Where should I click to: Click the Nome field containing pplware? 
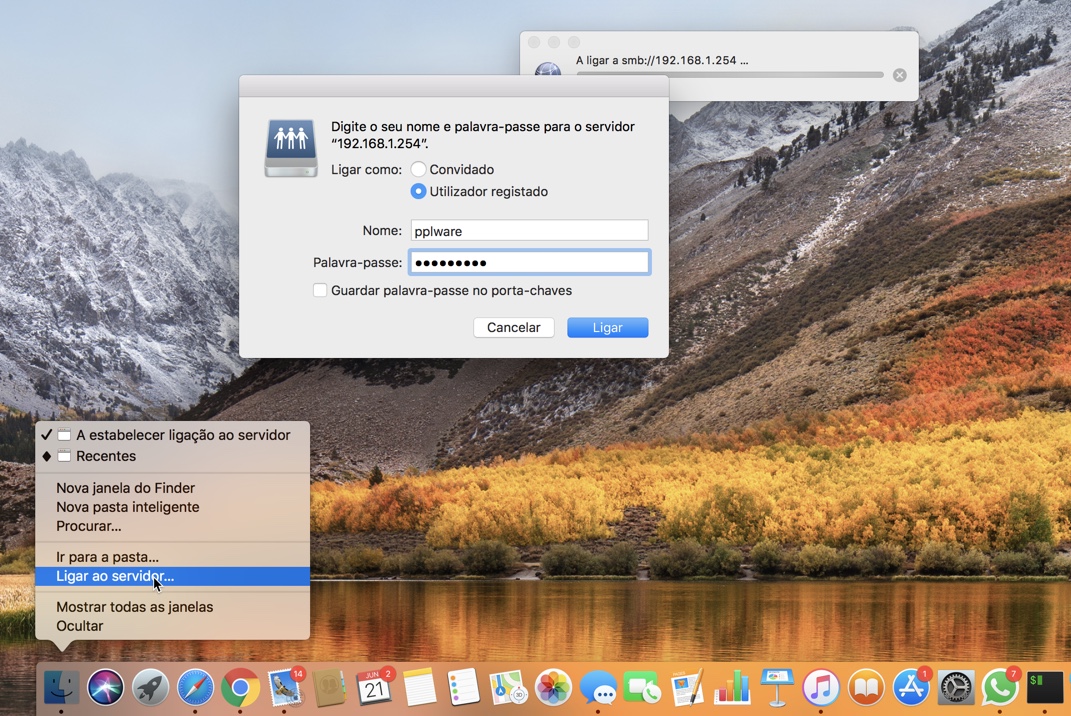point(529,230)
